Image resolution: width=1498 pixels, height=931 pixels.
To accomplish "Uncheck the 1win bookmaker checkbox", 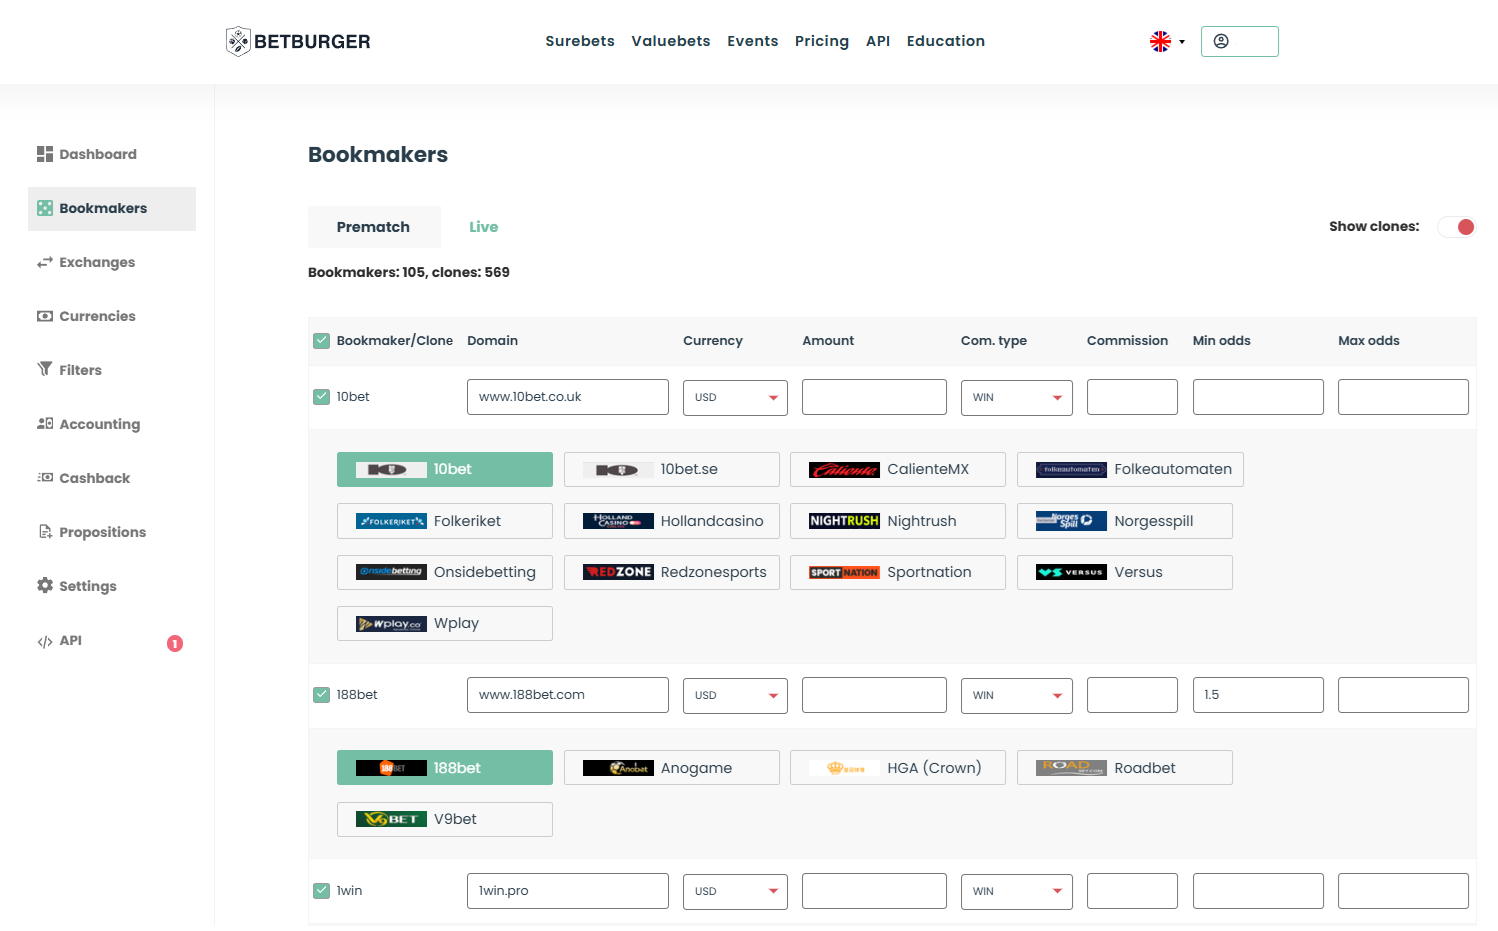I will pos(322,891).
